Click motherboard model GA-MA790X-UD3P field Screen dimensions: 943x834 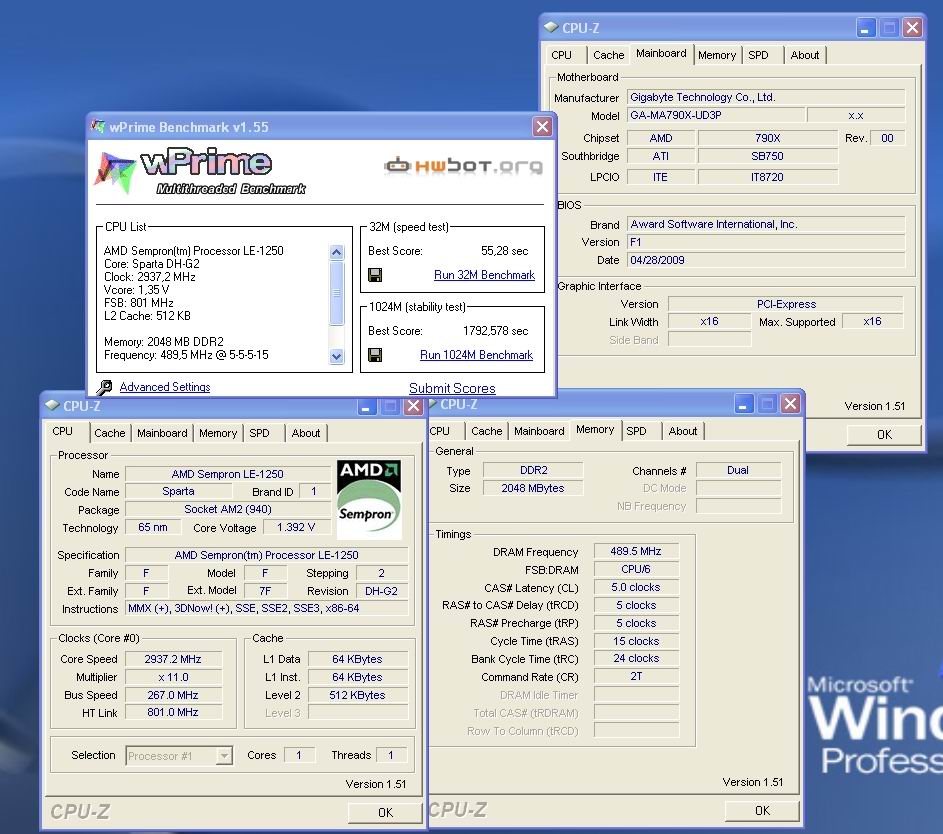click(x=716, y=115)
